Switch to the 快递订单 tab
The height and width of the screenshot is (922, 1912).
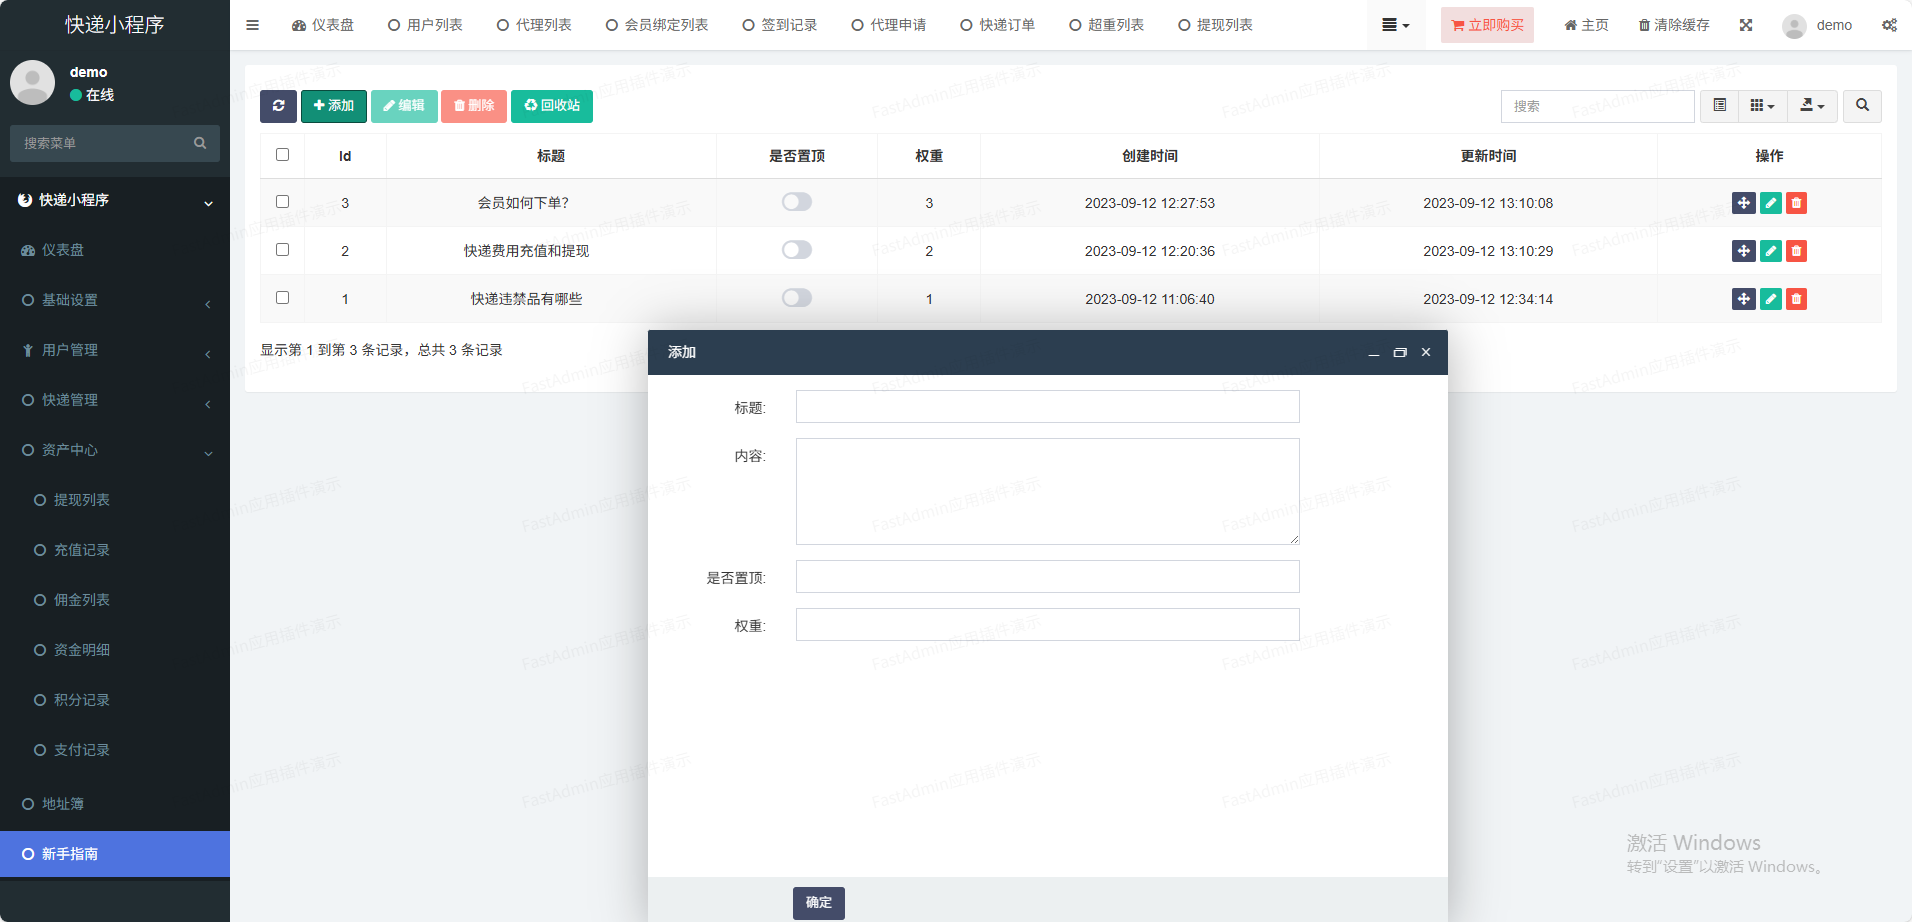pyautogui.click(x=997, y=25)
